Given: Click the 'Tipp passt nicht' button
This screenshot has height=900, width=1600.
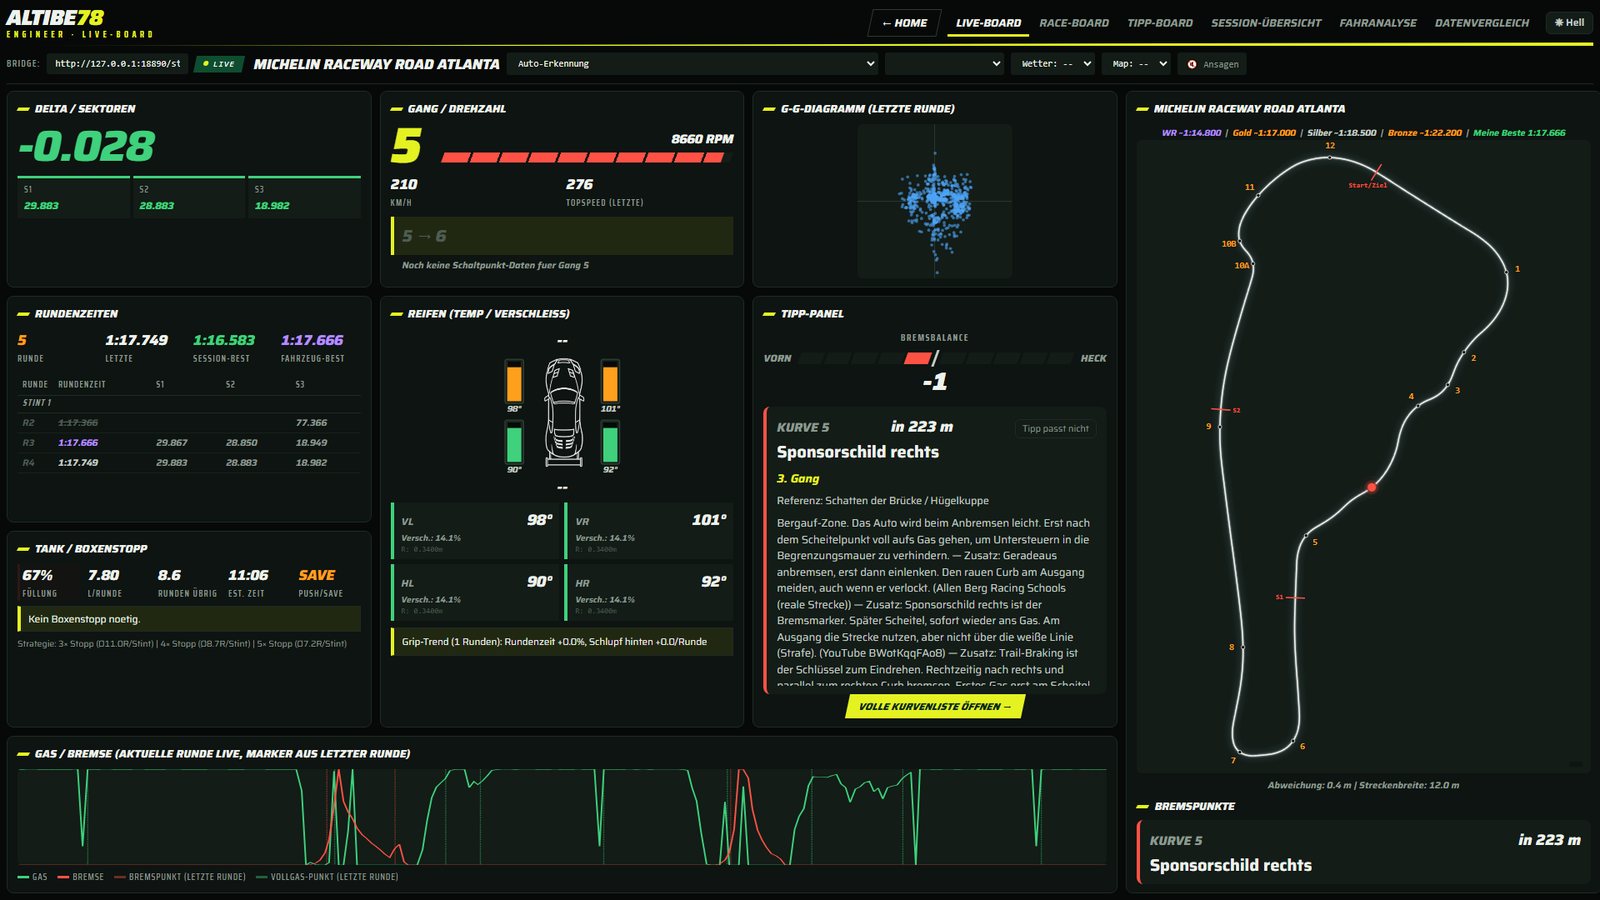Looking at the screenshot, I should (x=1055, y=429).
